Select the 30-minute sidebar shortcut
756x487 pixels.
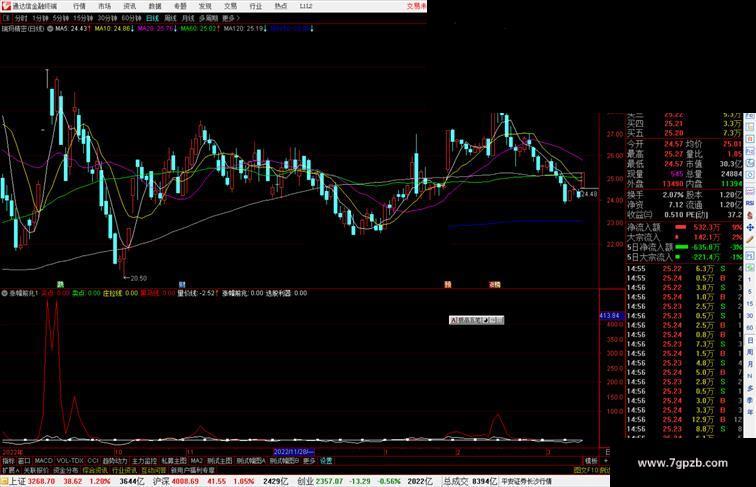750,316
